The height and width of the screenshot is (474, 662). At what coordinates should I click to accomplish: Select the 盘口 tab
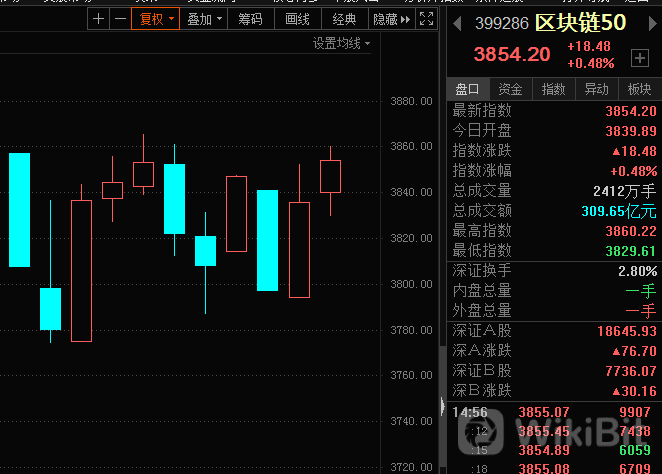pyautogui.click(x=468, y=89)
